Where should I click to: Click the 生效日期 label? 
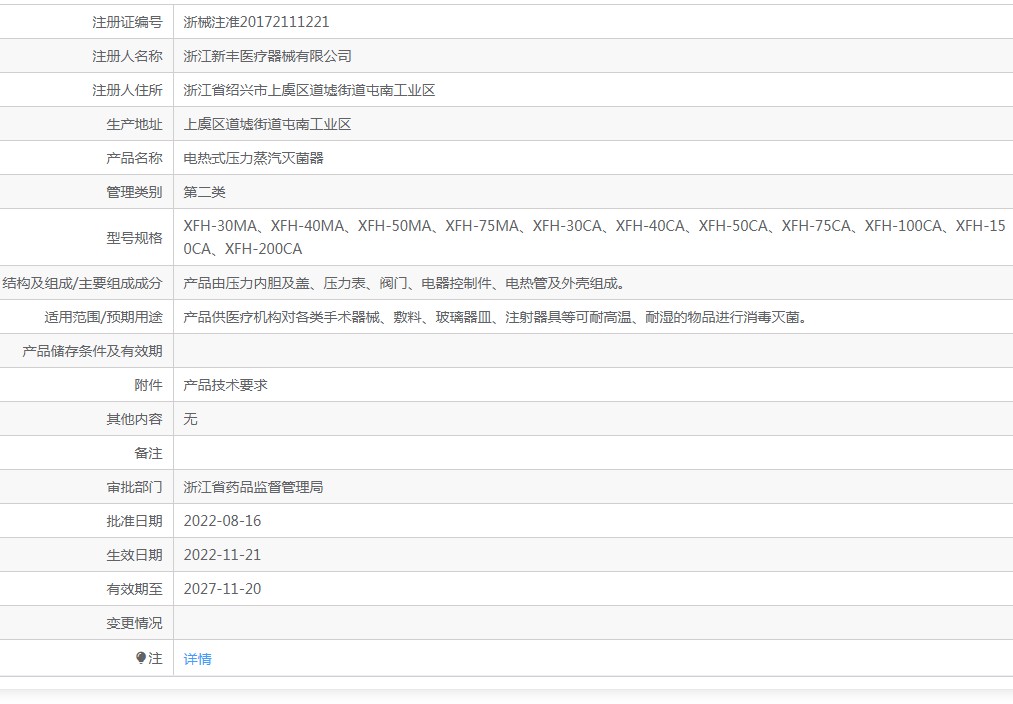coord(134,555)
